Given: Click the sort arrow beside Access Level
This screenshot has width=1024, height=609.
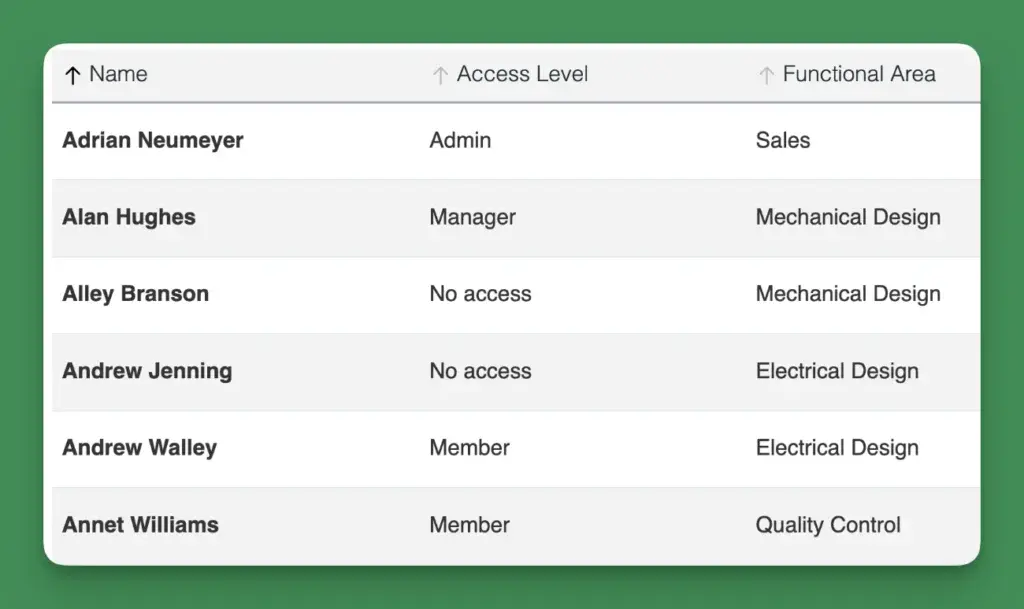Looking at the screenshot, I should click(440, 75).
